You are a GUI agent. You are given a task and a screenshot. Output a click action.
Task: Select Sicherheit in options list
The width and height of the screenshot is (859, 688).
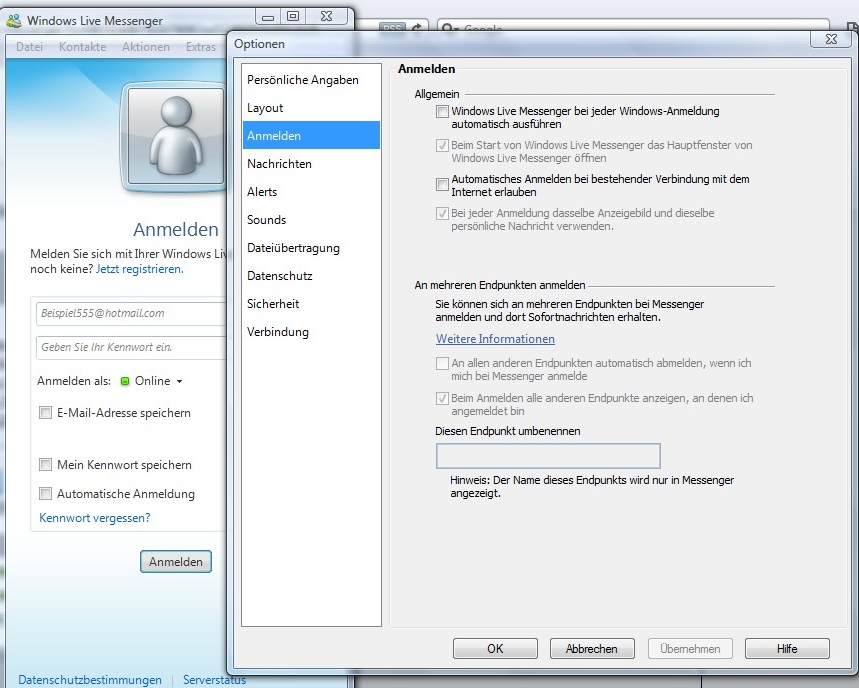[311, 304]
